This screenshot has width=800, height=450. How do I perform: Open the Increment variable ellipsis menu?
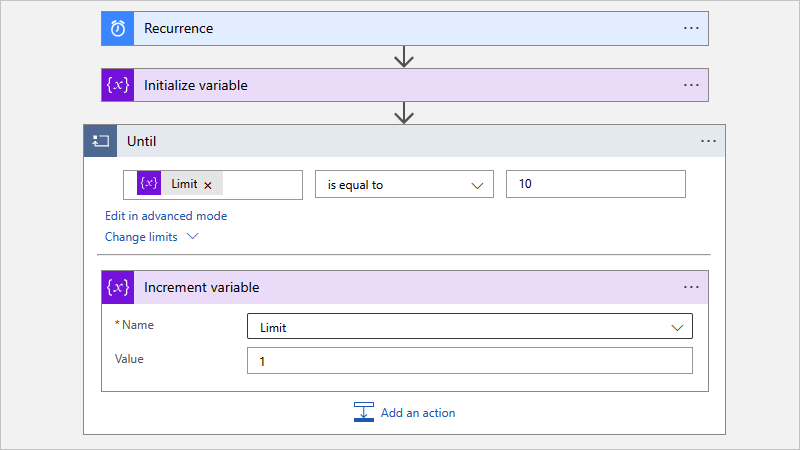[691, 287]
